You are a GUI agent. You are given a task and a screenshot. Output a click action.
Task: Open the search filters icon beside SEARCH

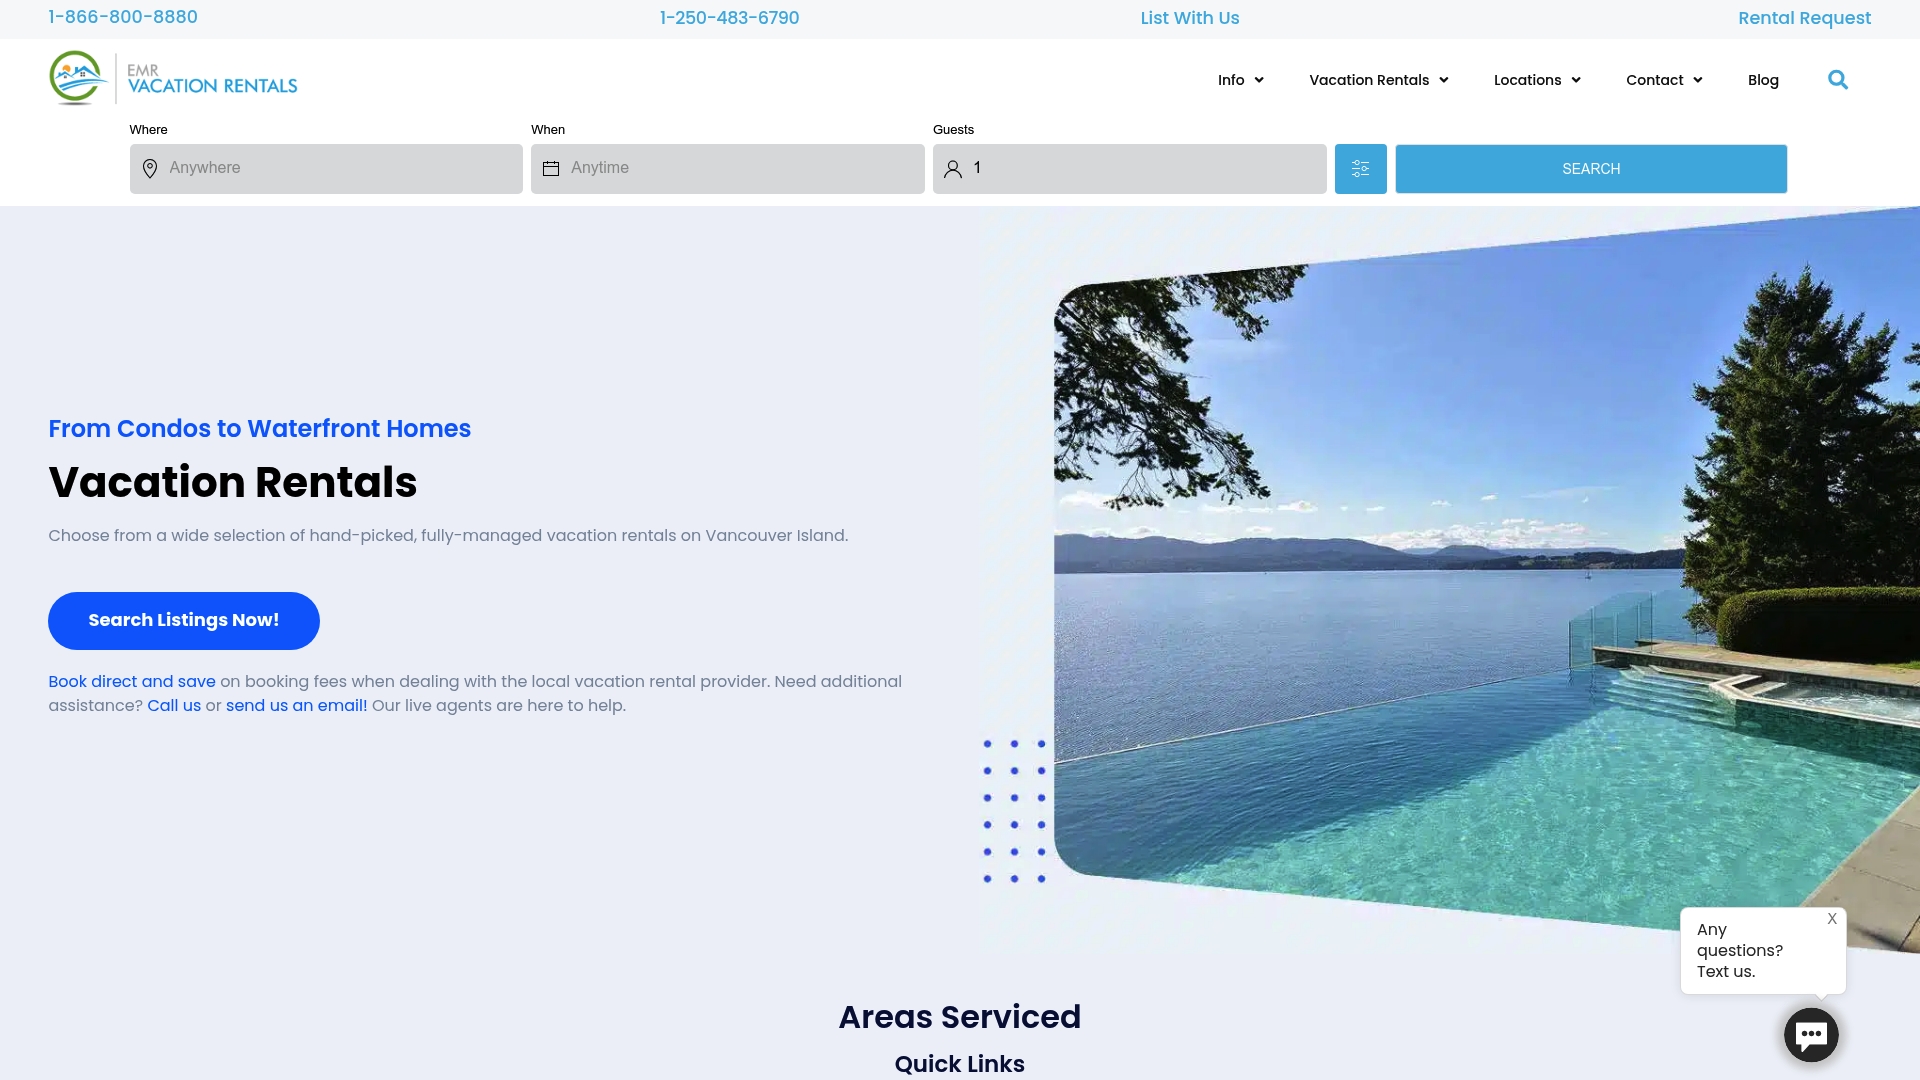[x=1360, y=168]
